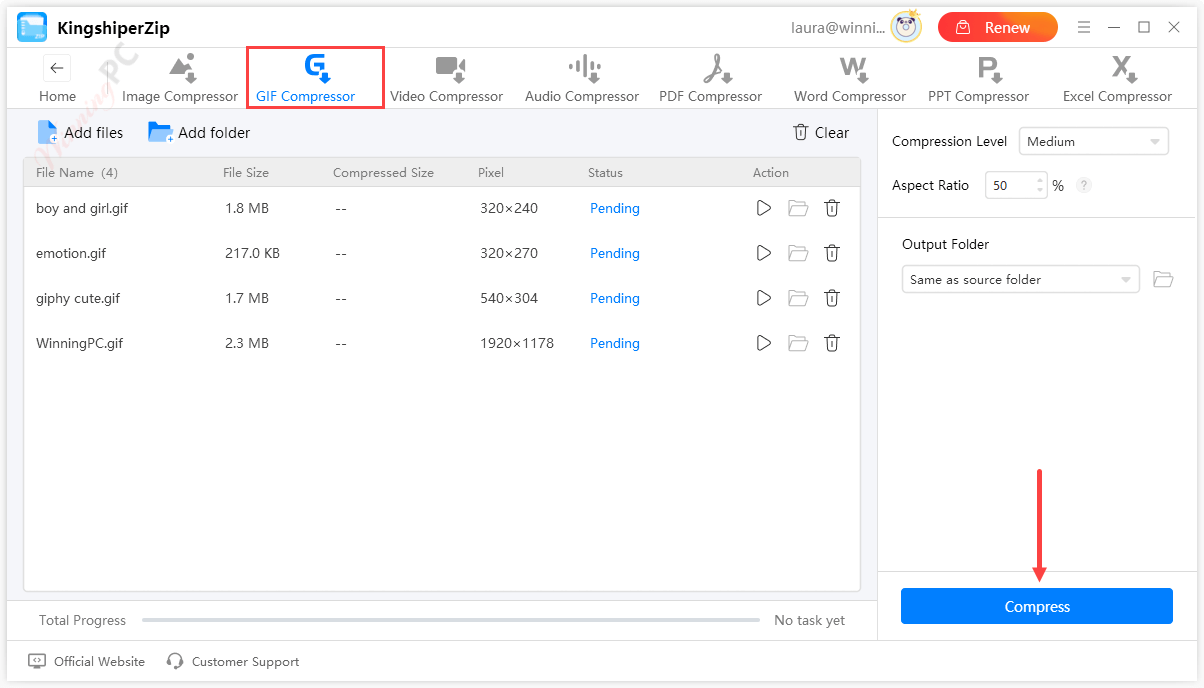Click the 2.3 MB file size

247,343
